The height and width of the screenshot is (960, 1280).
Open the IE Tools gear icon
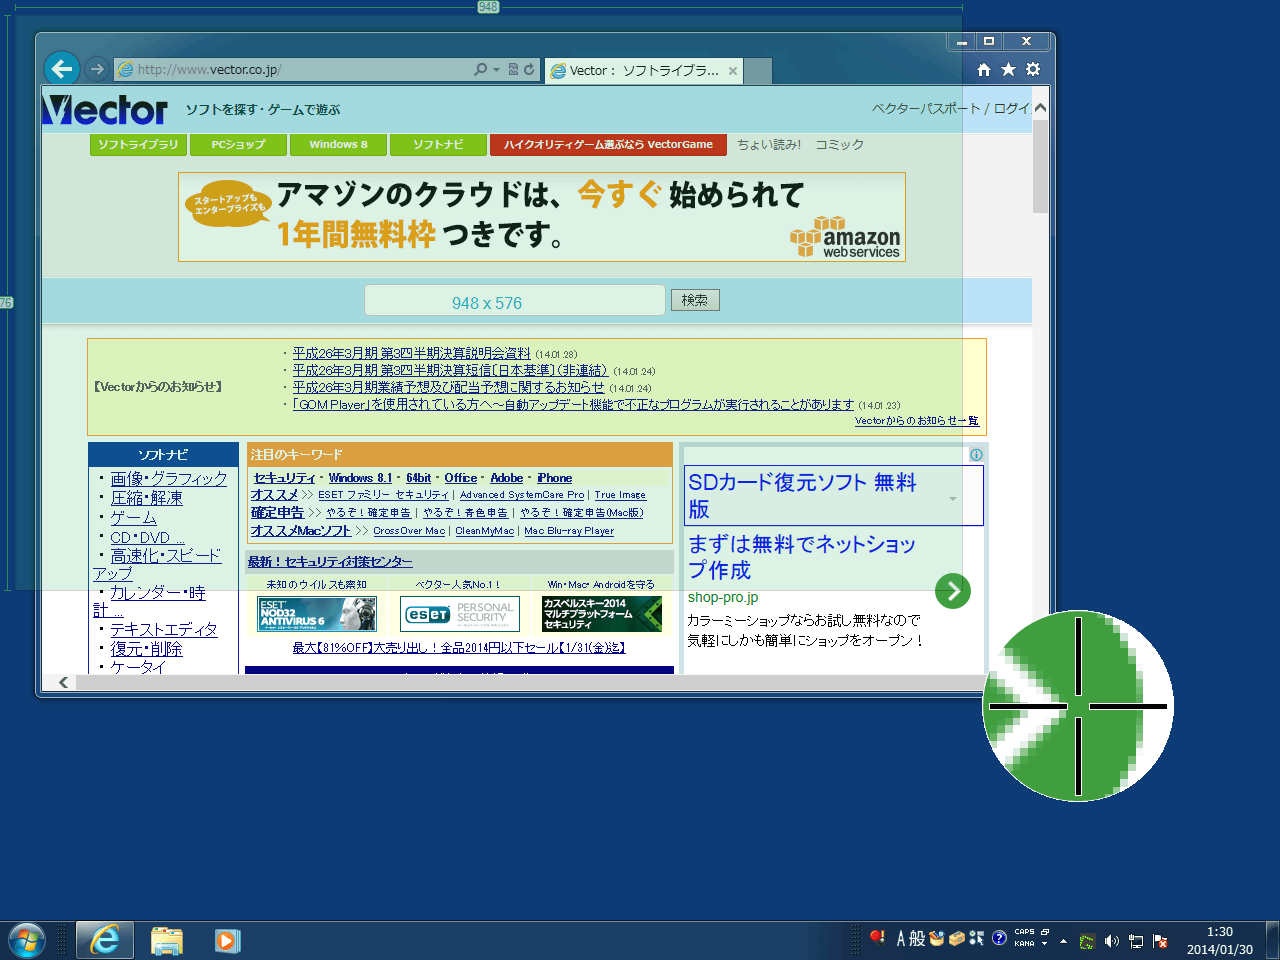coord(1033,69)
